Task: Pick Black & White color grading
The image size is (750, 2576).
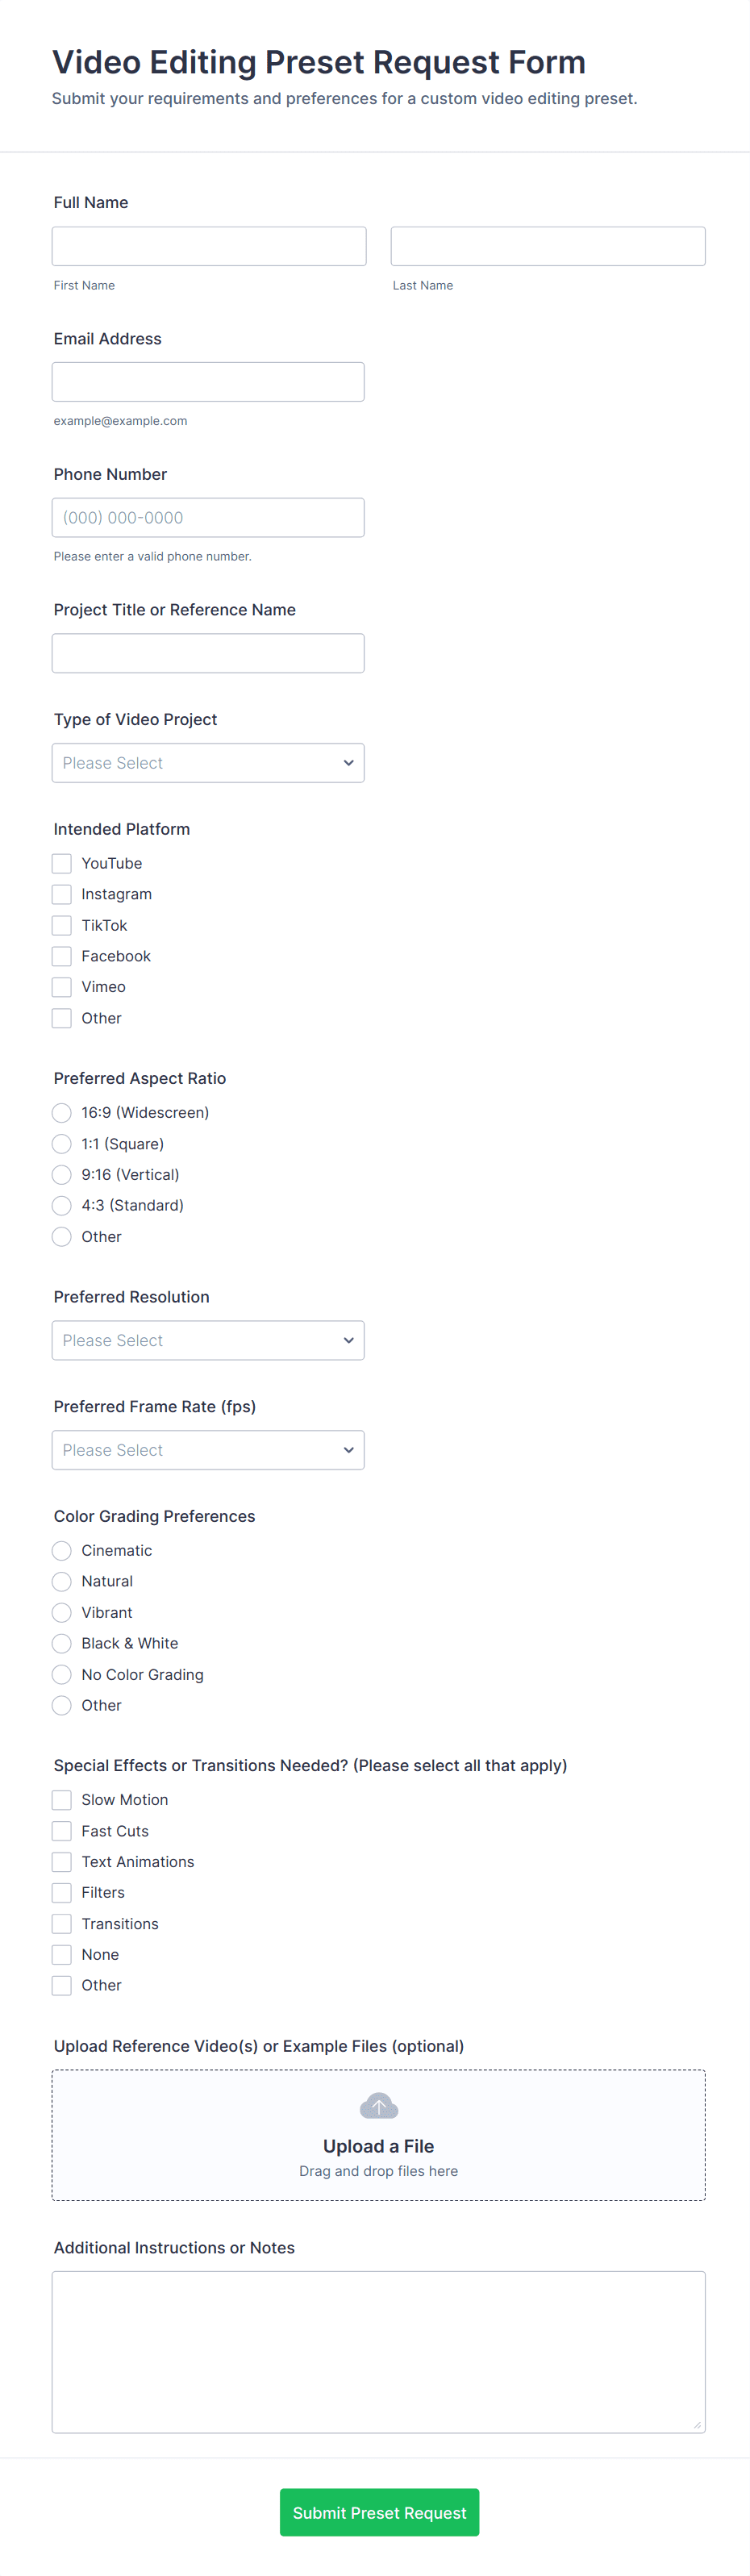Action: pos(62,1643)
